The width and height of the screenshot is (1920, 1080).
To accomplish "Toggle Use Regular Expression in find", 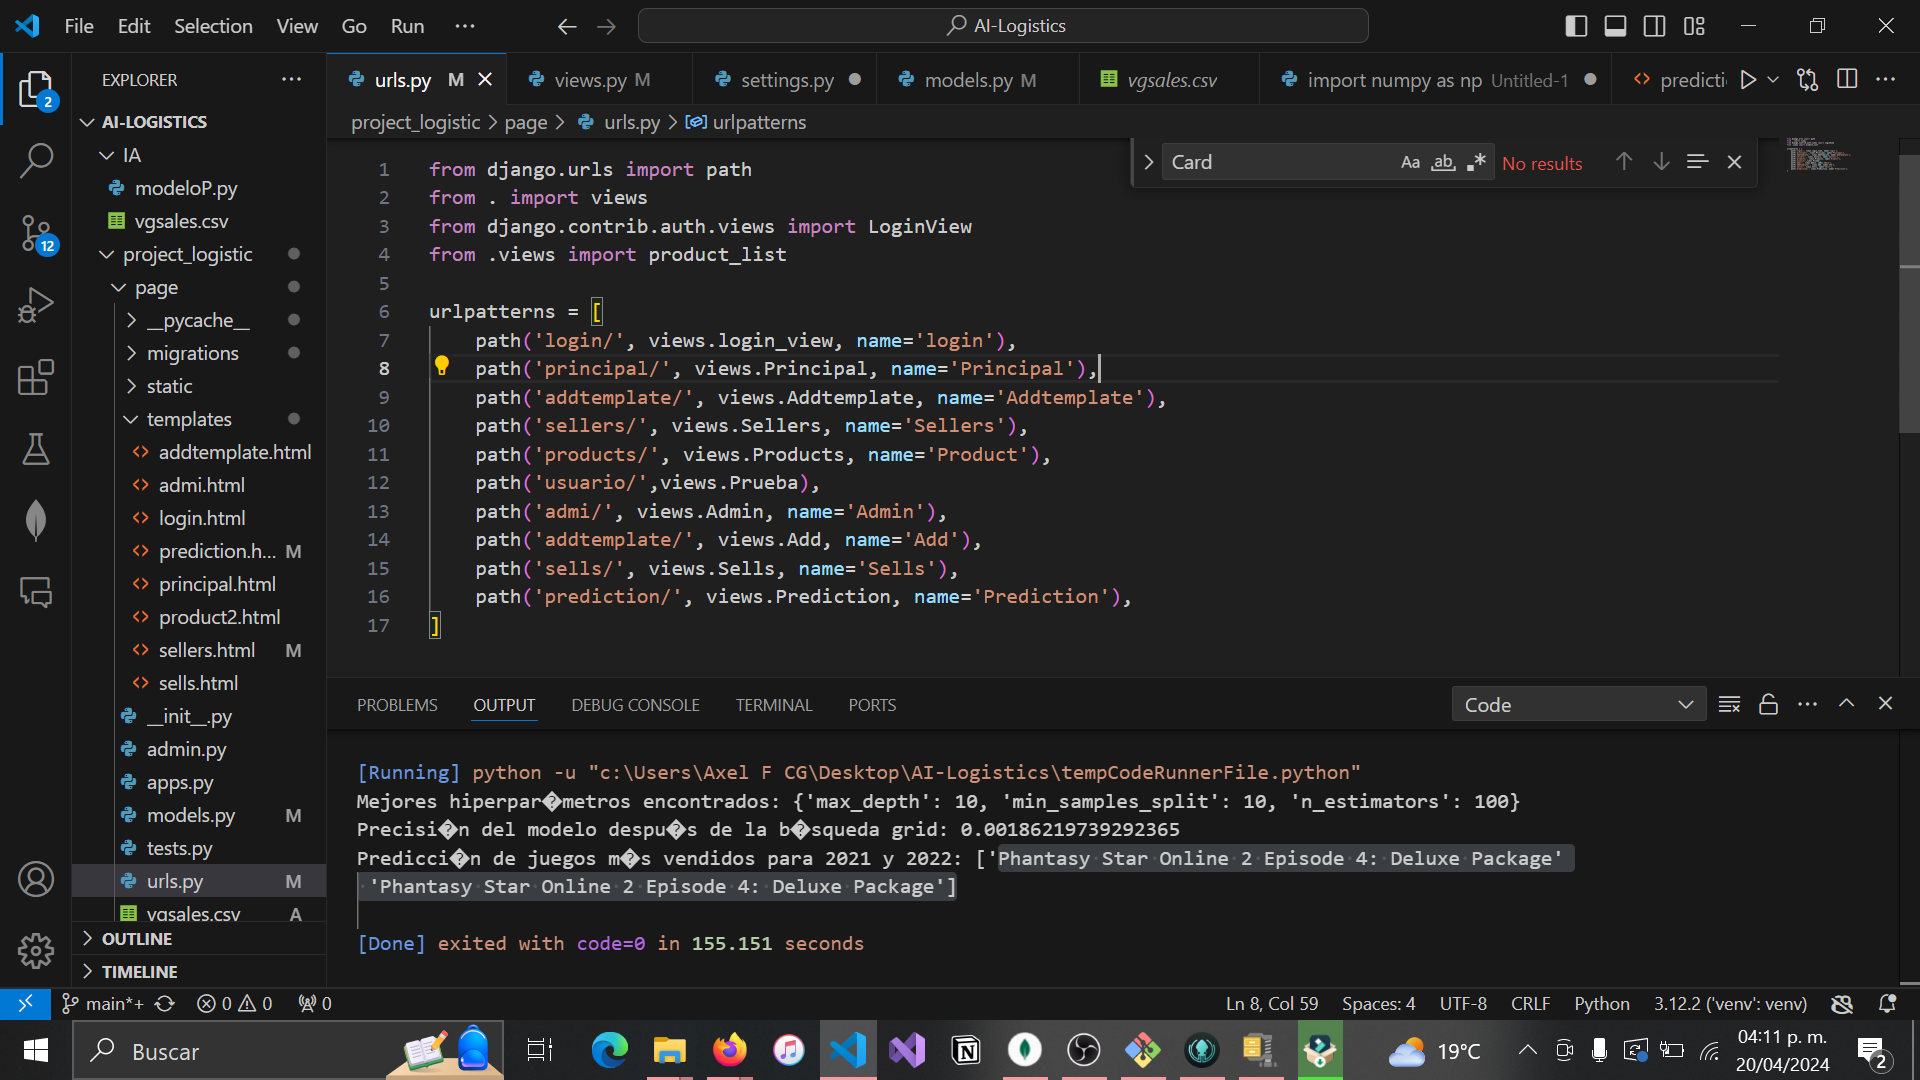I will tap(1476, 162).
